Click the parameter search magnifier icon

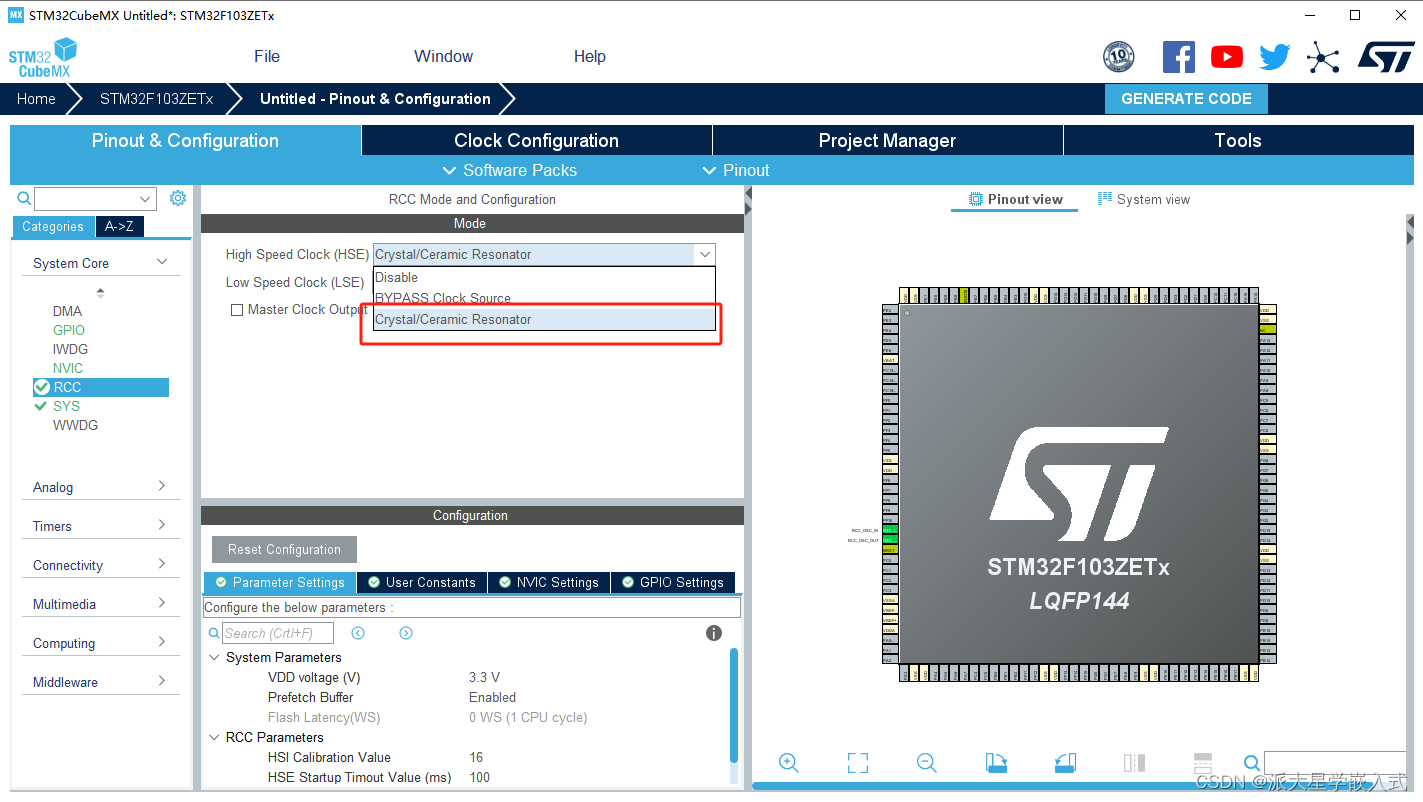click(x=214, y=633)
